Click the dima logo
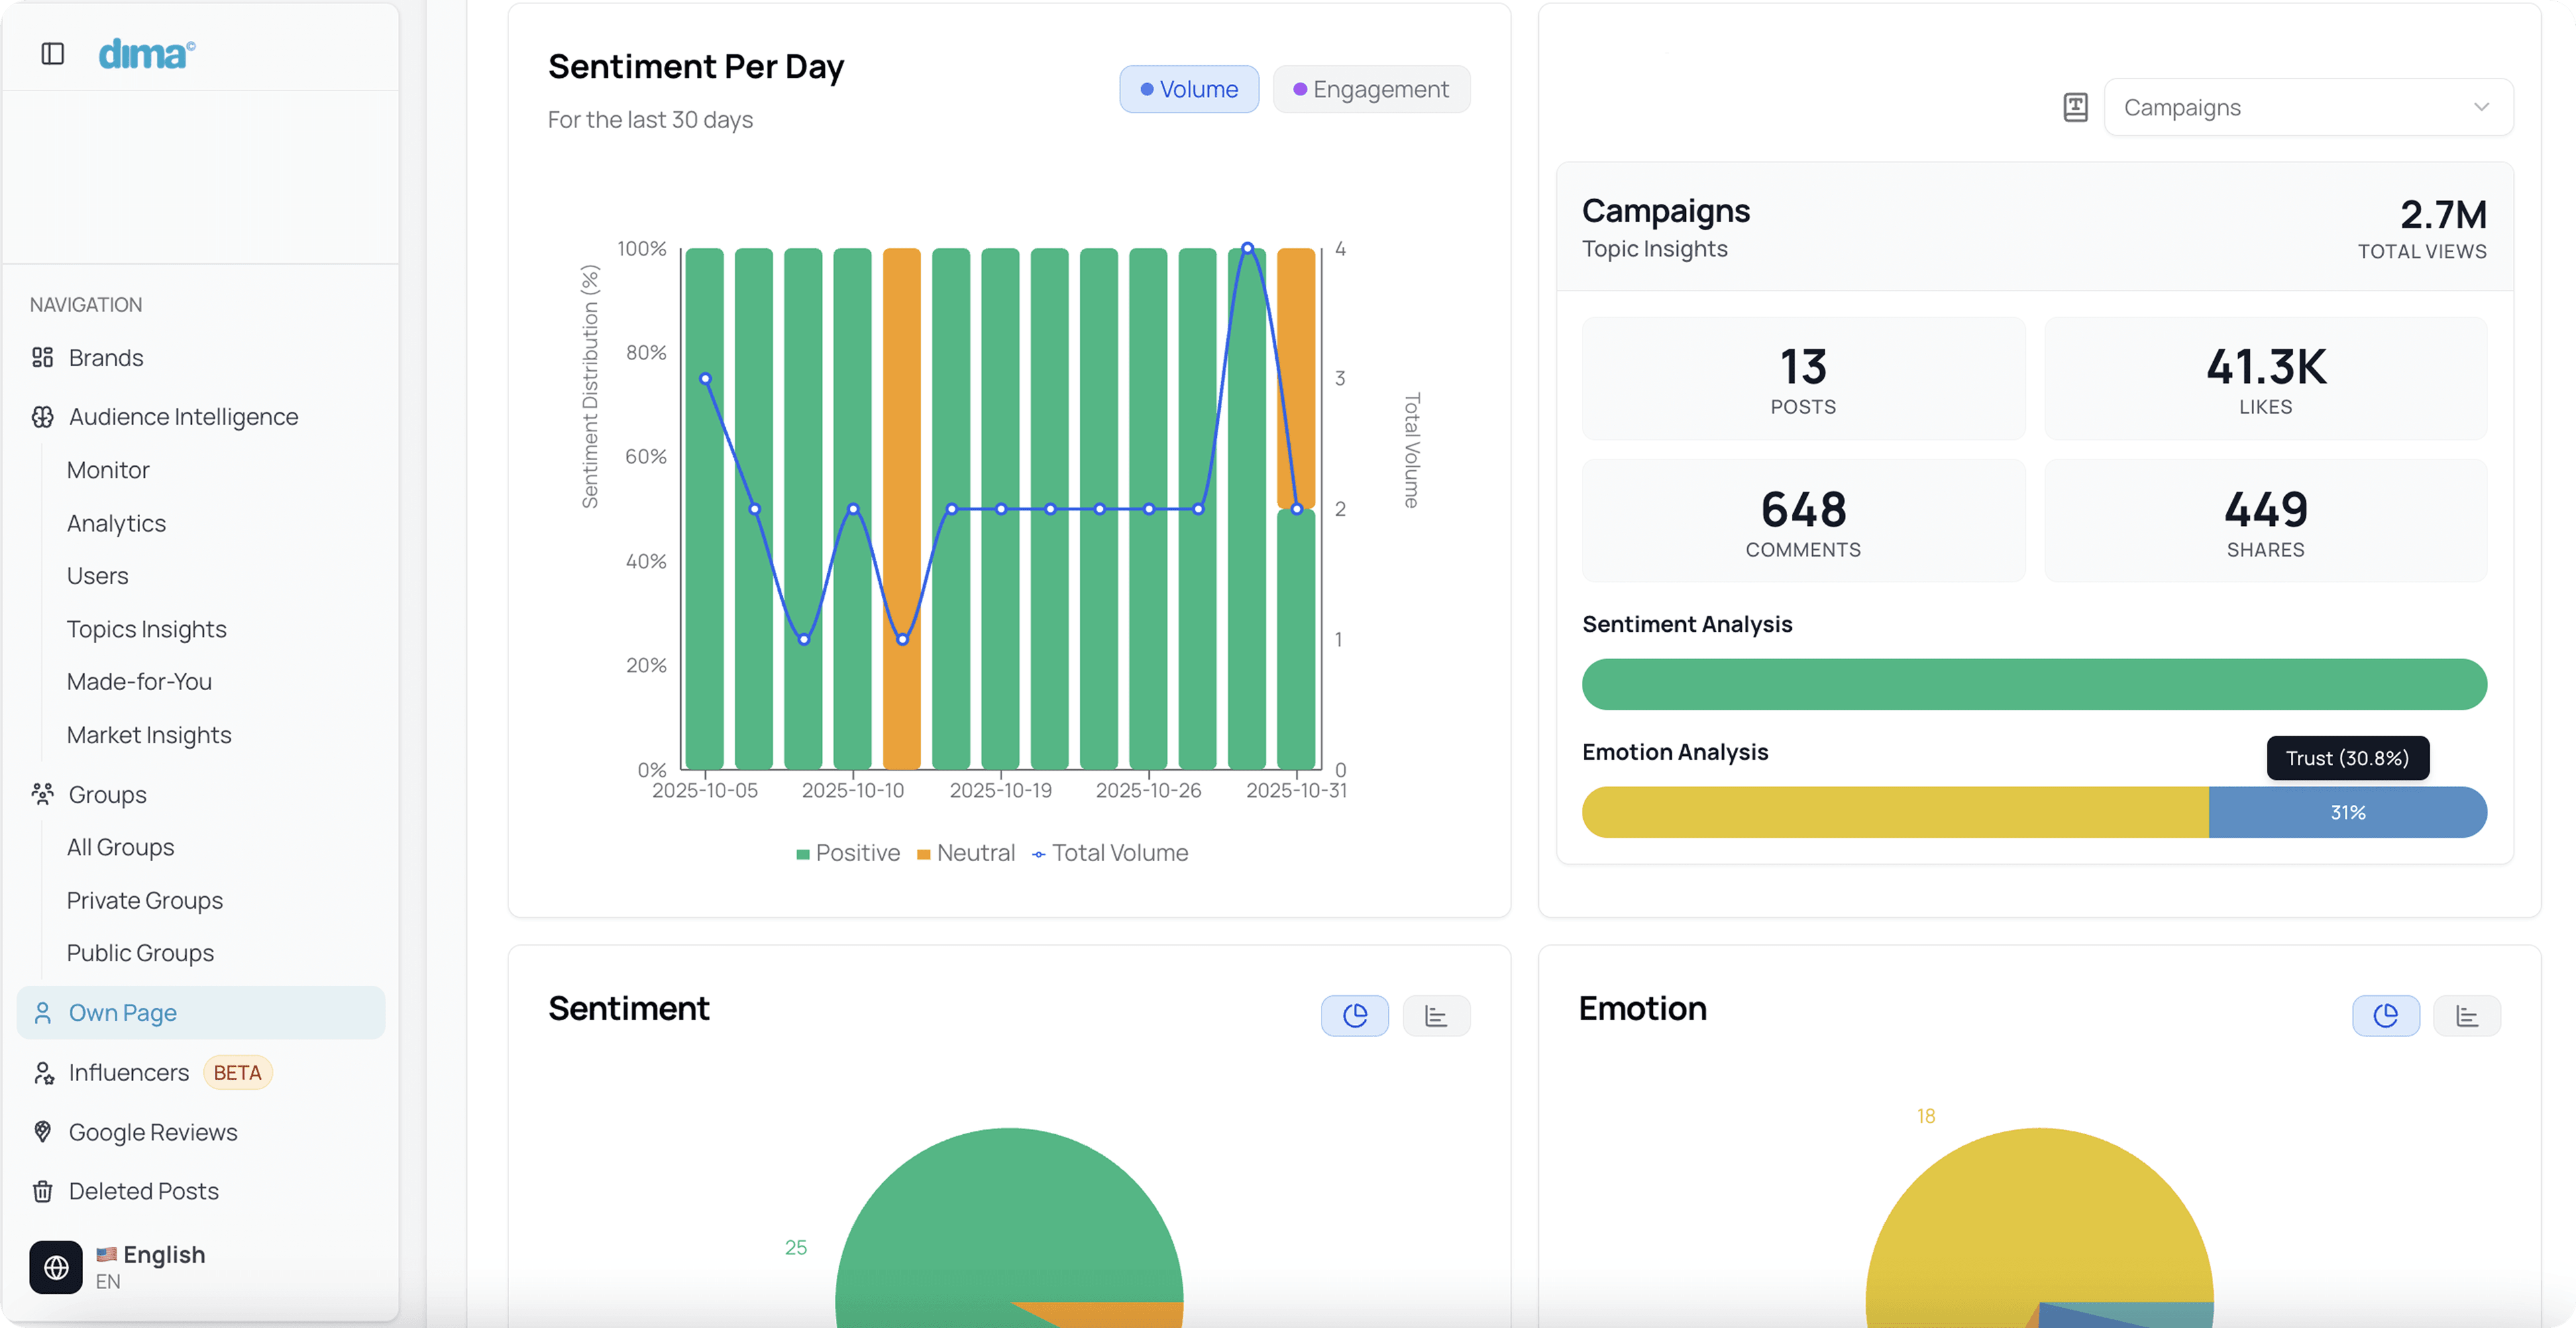 pyautogui.click(x=147, y=54)
